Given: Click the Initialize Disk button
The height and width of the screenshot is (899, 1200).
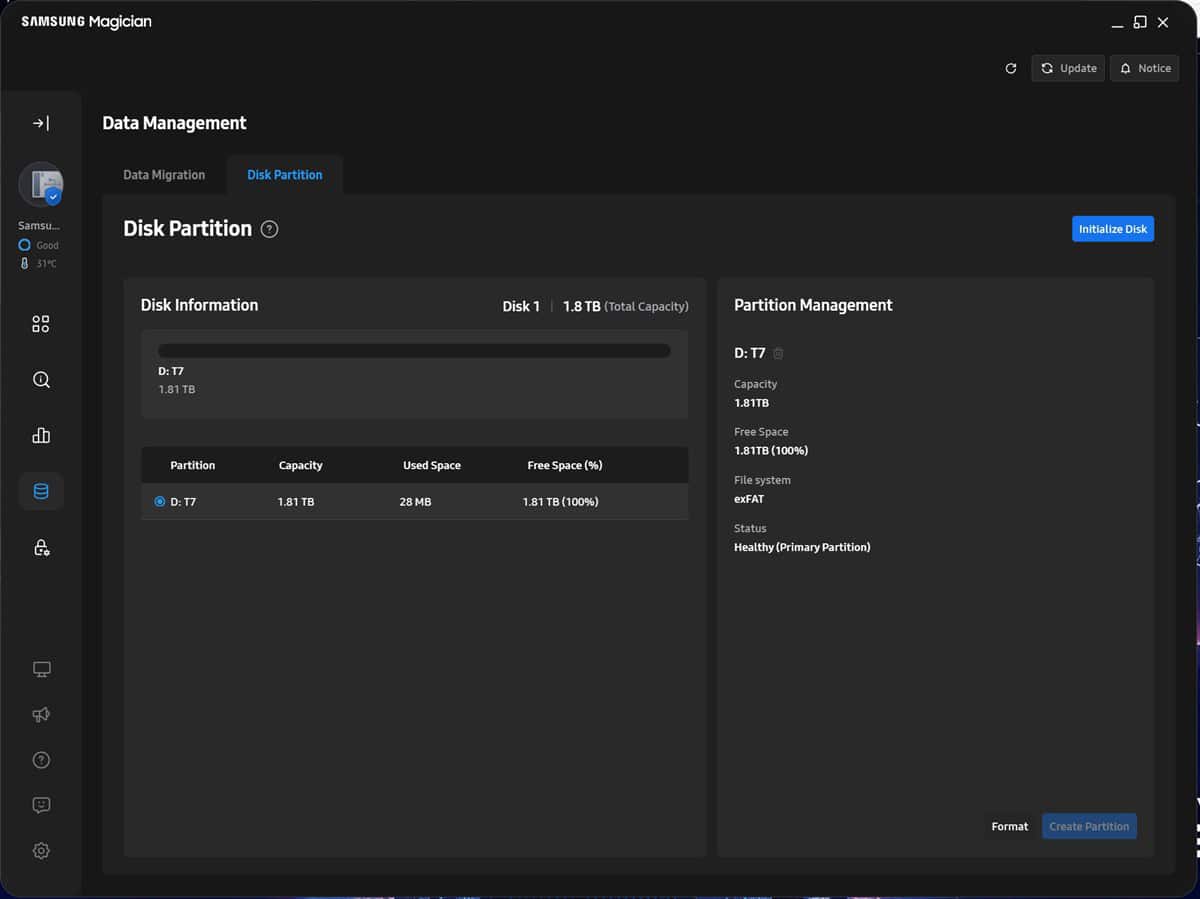Looking at the screenshot, I should click(1112, 229).
